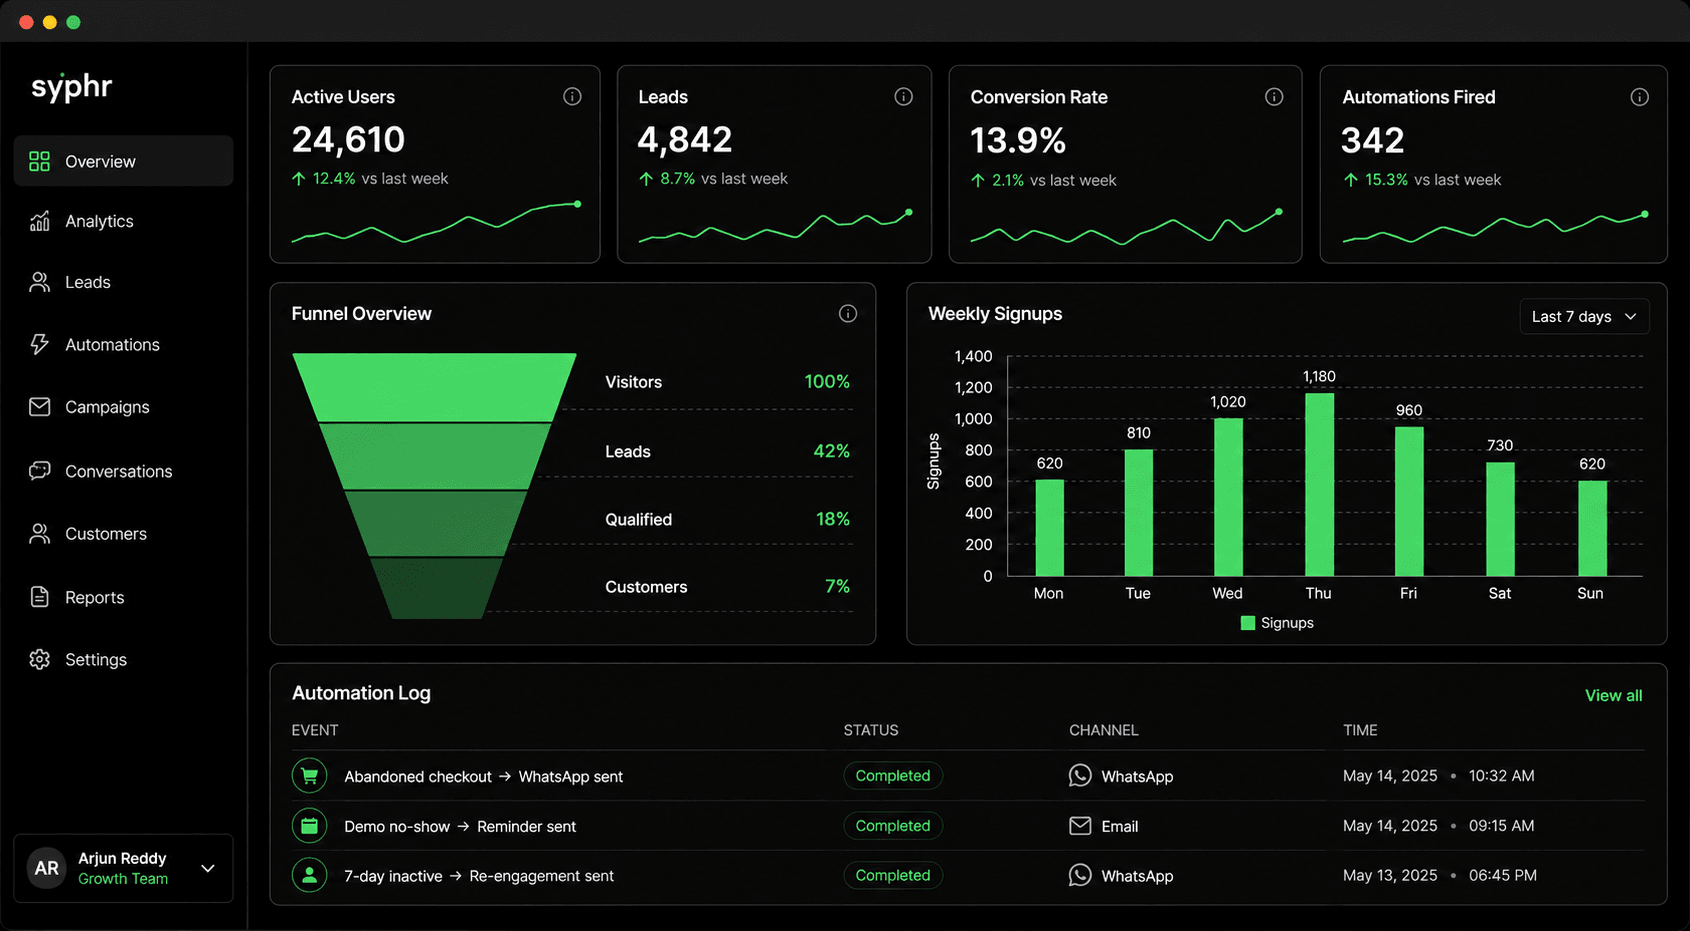Click the Customers person icon in sidebar
The height and width of the screenshot is (931, 1690).
[x=39, y=534]
